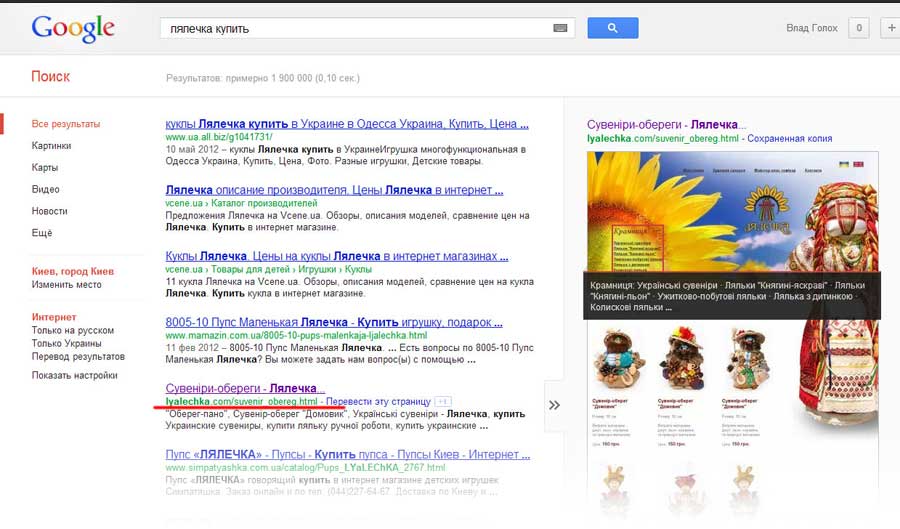Screen dimensions: 900x529
Task: Open result 'Пупс «ЛЯЛЕЧКА» - Пупсы - Купить пупса'
Action: [348, 454]
